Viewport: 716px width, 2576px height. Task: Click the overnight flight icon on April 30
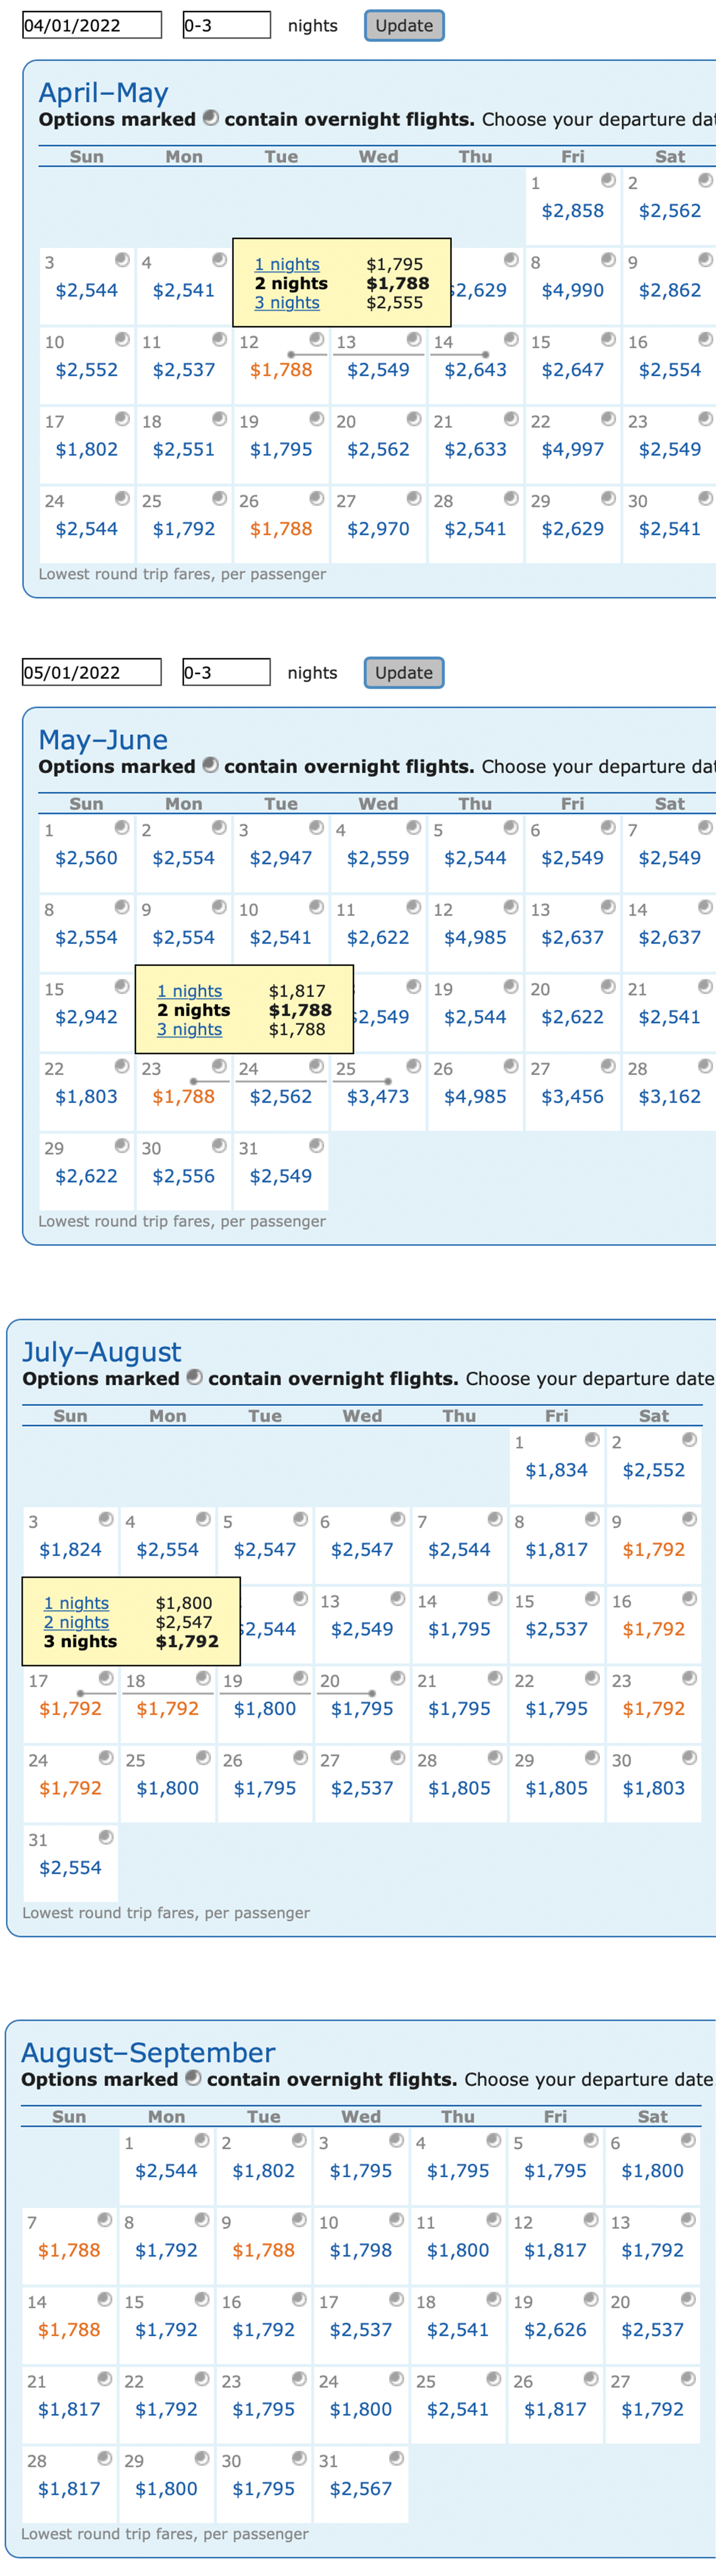click(x=705, y=498)
